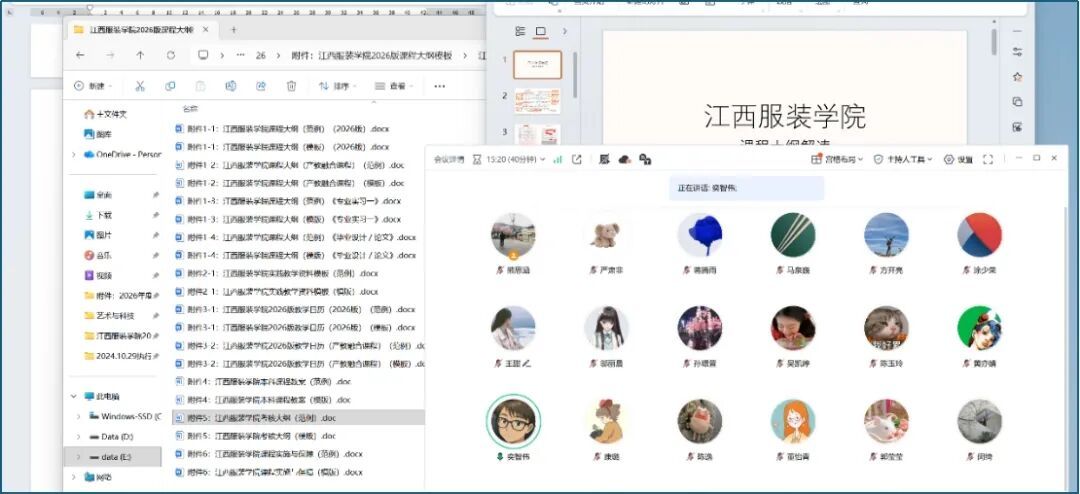Click the copy icon in presentation right sidebar

tap(1017, 102)
